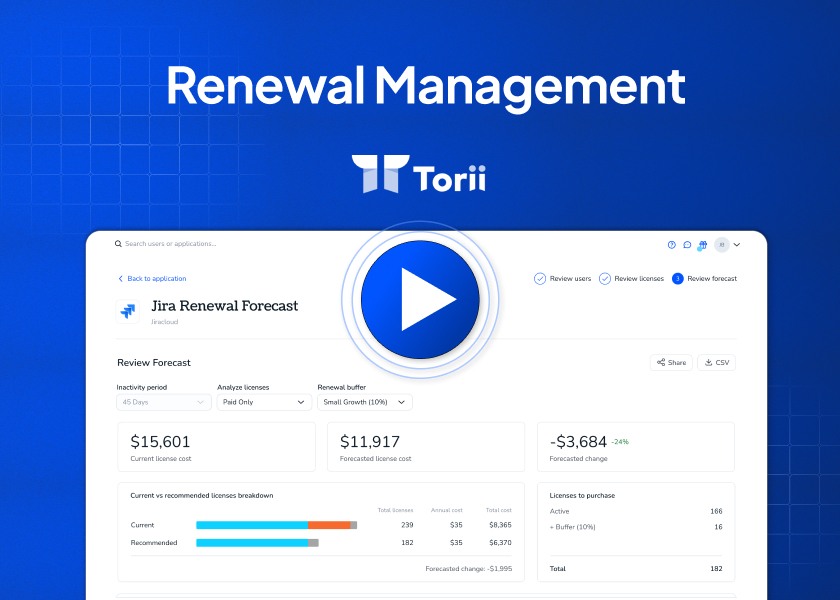Select the Review licenses step

point(631,279)
